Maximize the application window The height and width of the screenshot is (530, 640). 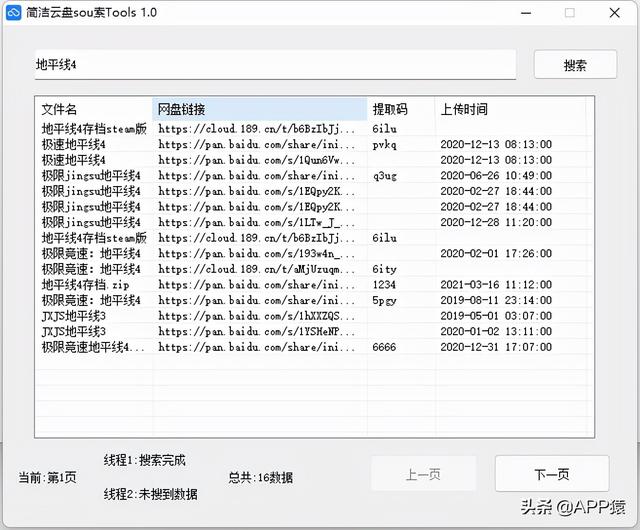pyautogui.click(x=569, y=14)
